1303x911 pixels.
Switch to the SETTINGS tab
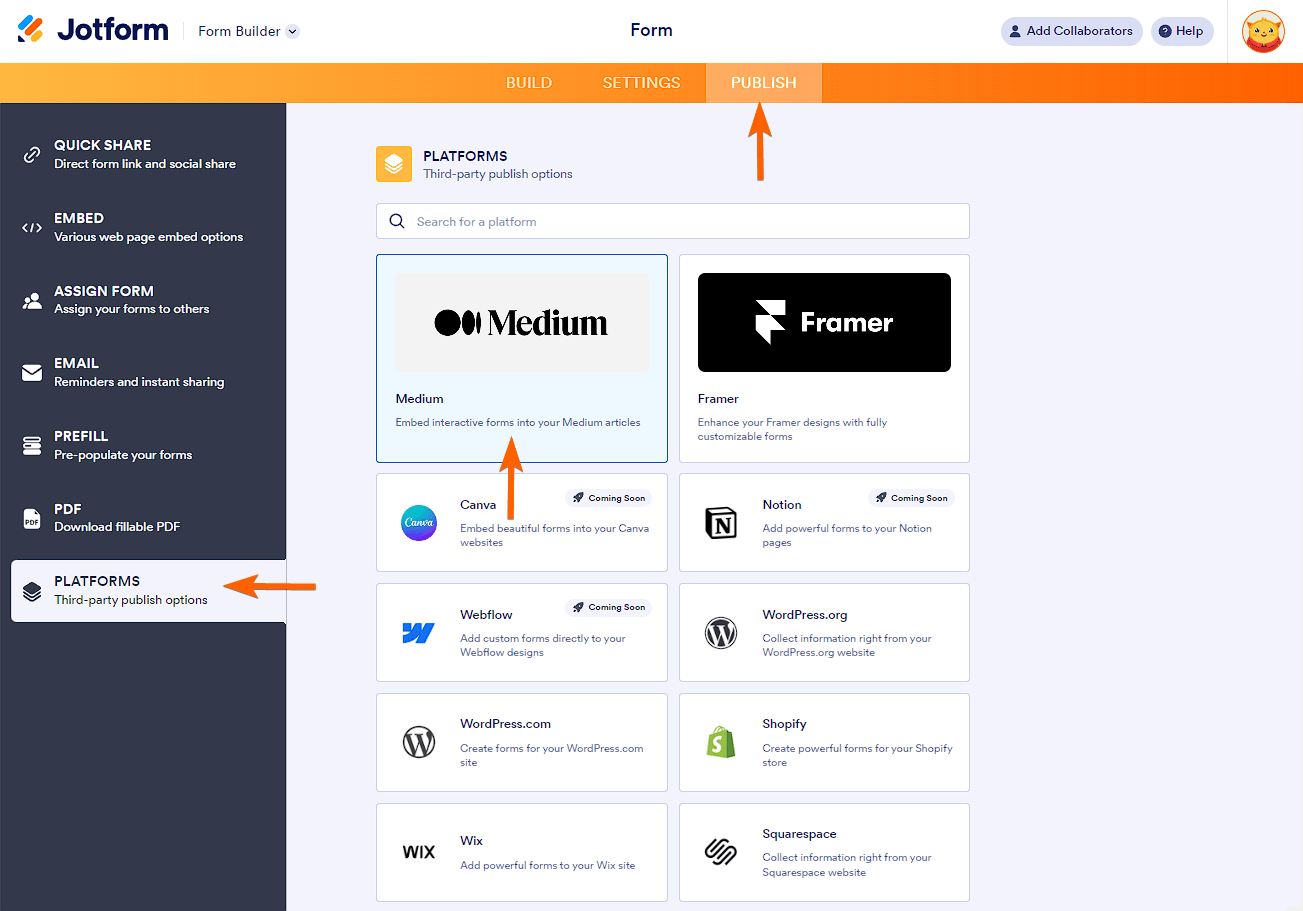point(641,83)
